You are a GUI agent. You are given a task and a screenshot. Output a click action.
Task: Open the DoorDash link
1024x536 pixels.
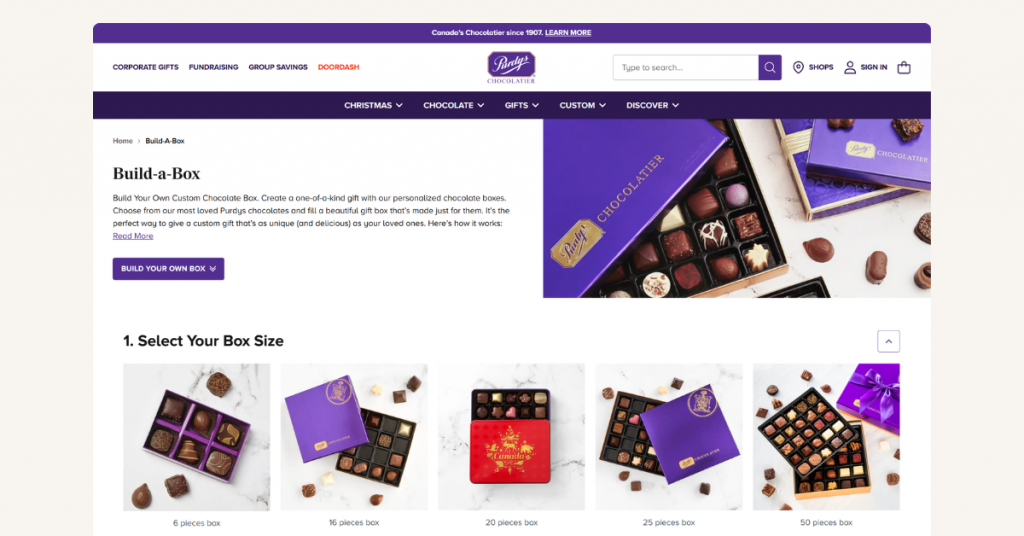coord(338,67)
